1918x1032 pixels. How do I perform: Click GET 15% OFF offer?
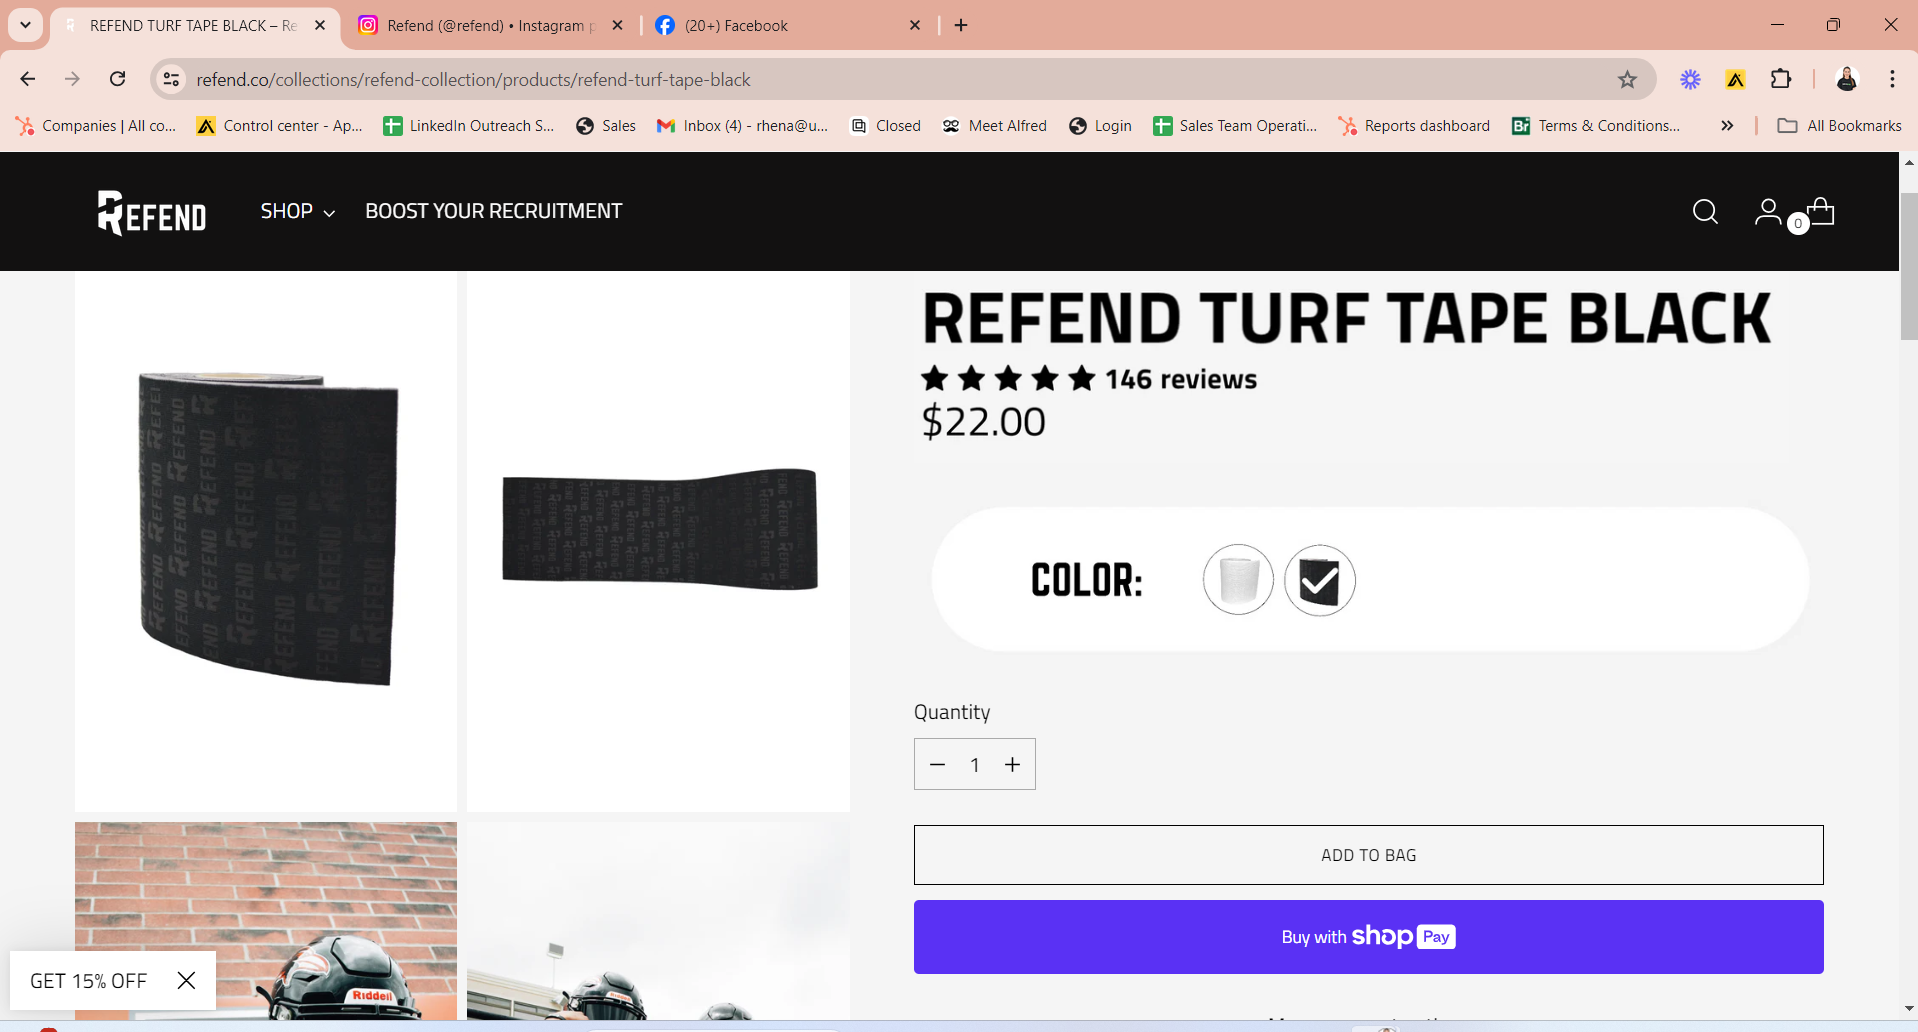pos(89,981)
